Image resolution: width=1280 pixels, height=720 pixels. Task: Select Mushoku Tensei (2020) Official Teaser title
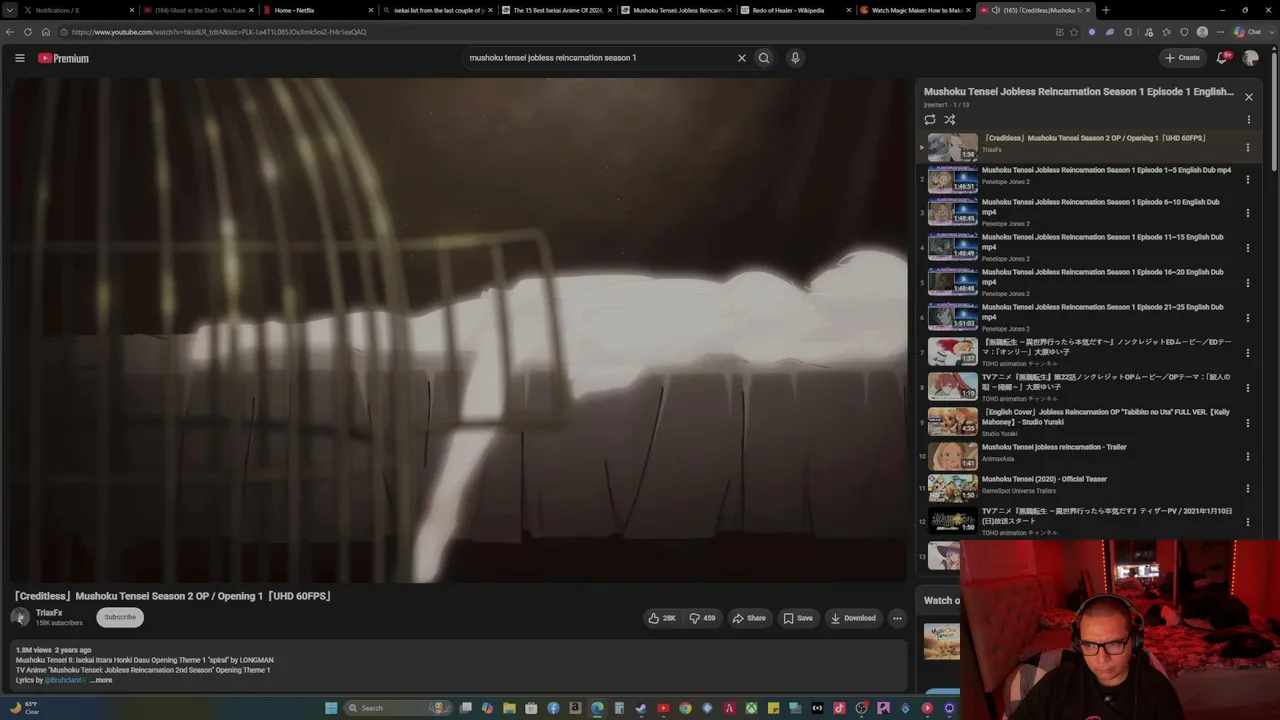(1044, 479)
